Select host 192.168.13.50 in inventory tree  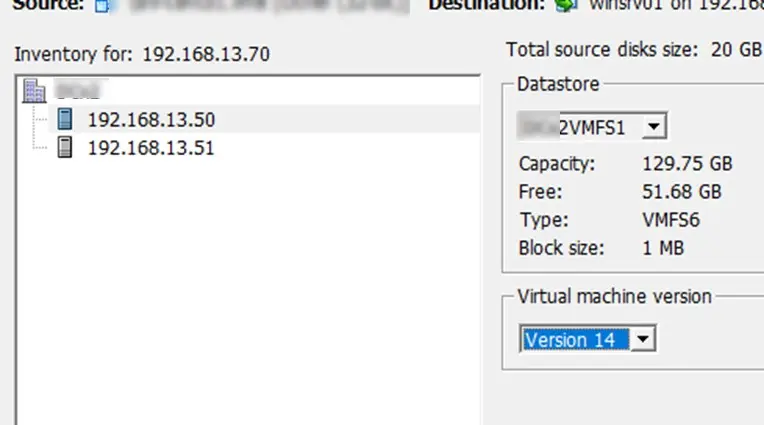tap(151, 120)
